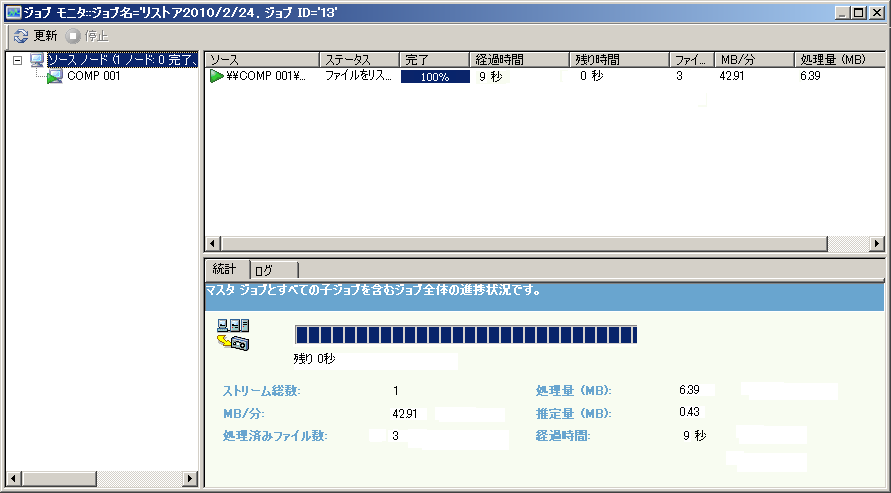Click the source node computer icon
This screenshot has width=891, height=493.
[x=38, y=60]
